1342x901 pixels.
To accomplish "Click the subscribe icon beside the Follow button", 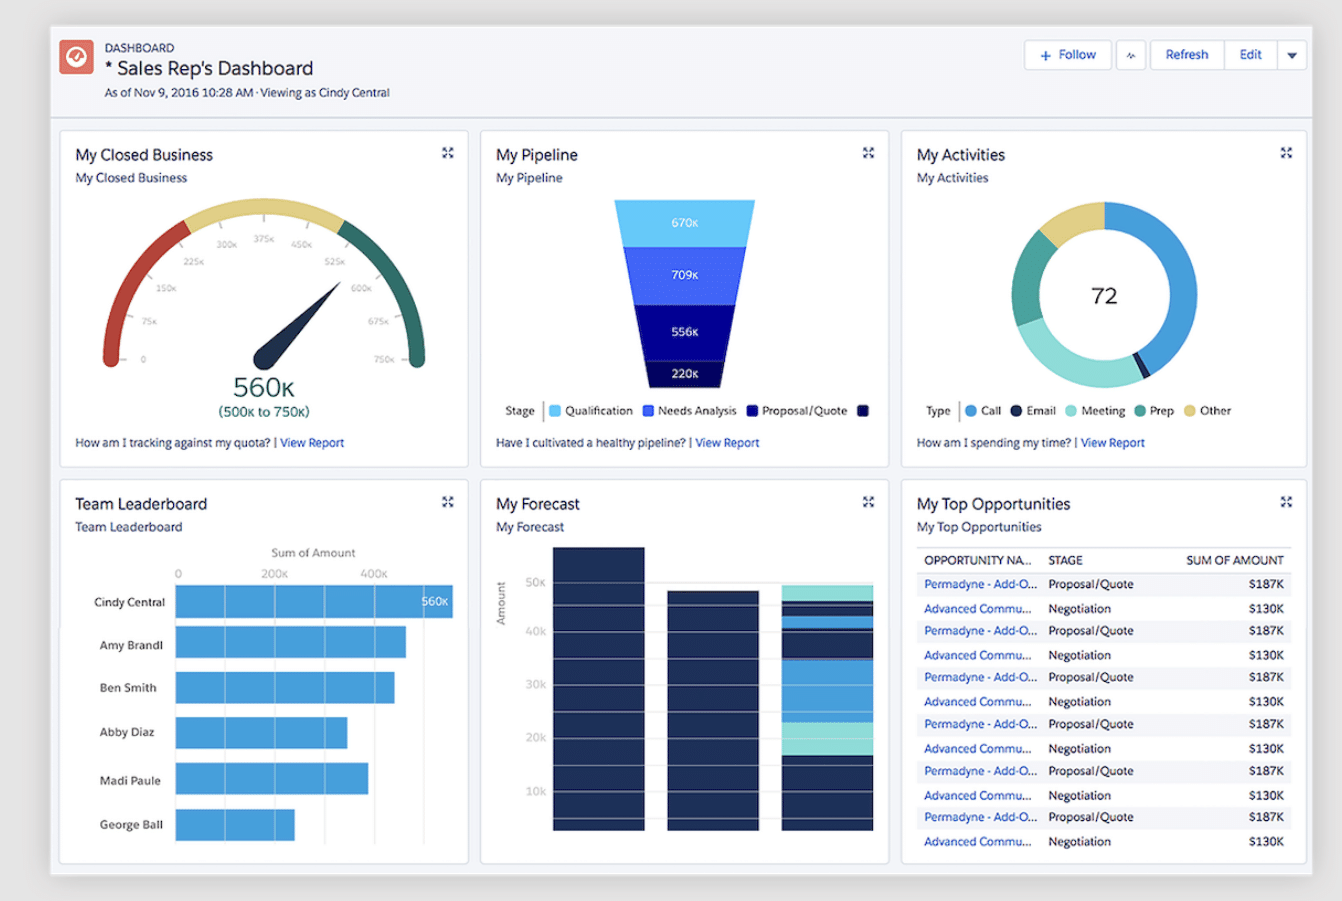I will point(1131,55).
